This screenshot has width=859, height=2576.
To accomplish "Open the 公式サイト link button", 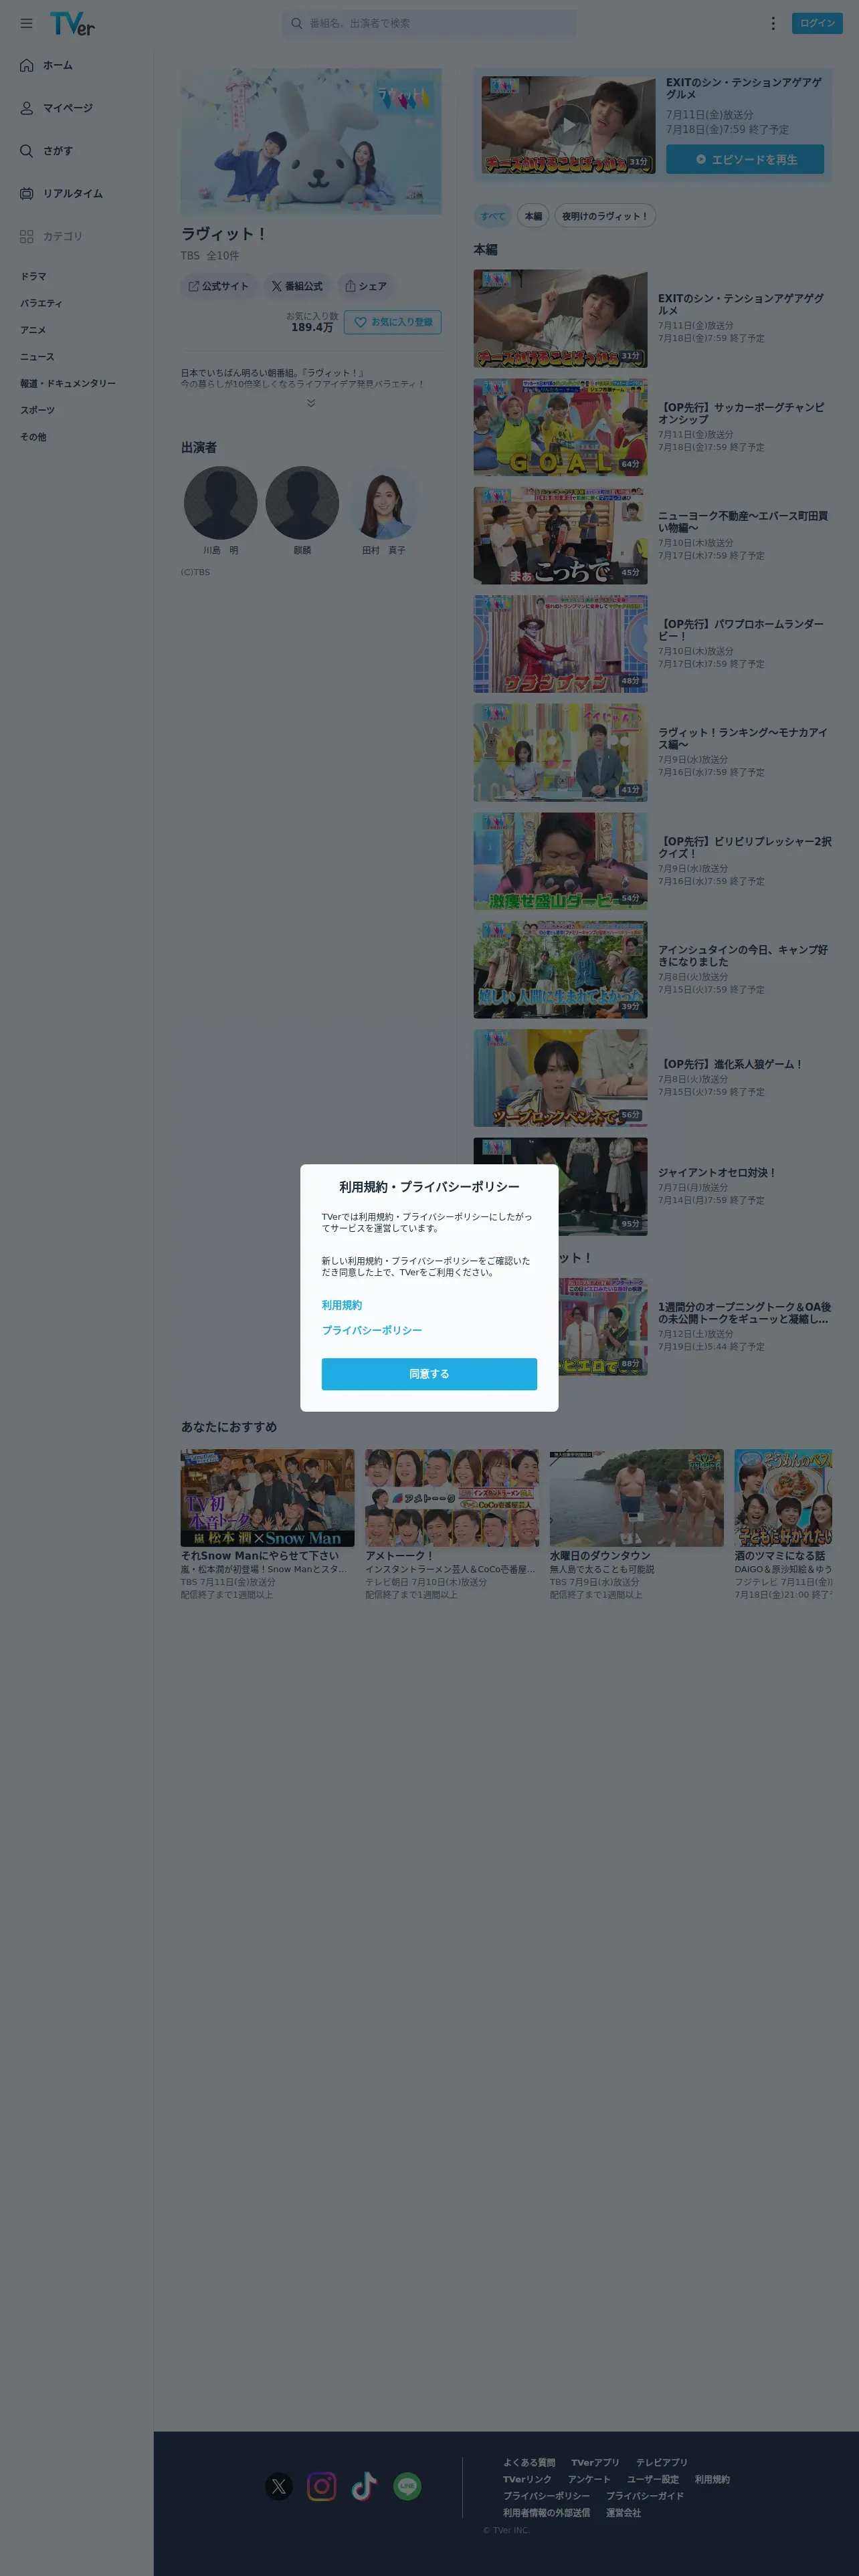I will click(218, 286).
